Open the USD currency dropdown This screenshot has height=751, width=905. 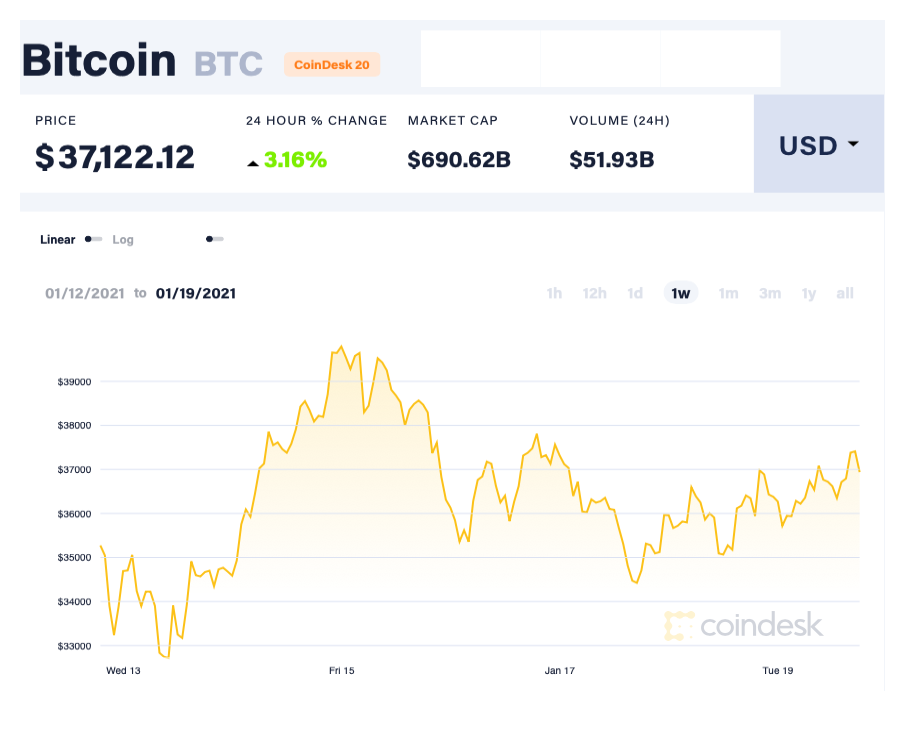[x=818, y=145]
